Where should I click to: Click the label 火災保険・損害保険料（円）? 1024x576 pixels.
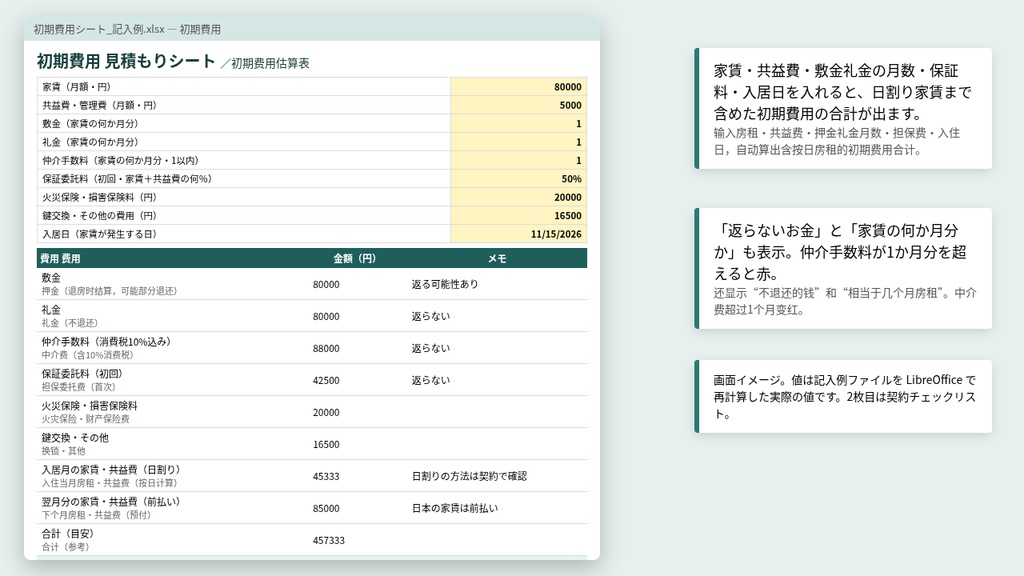(99, 197)
